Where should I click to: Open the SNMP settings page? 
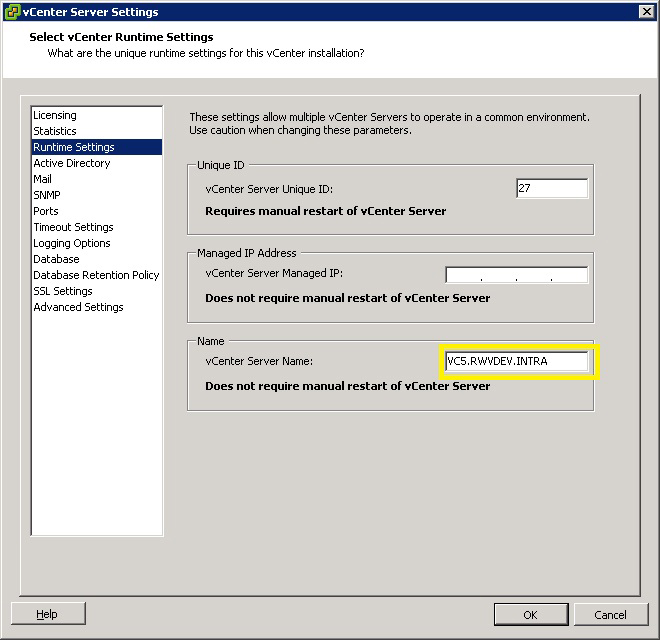click(47, 195)
